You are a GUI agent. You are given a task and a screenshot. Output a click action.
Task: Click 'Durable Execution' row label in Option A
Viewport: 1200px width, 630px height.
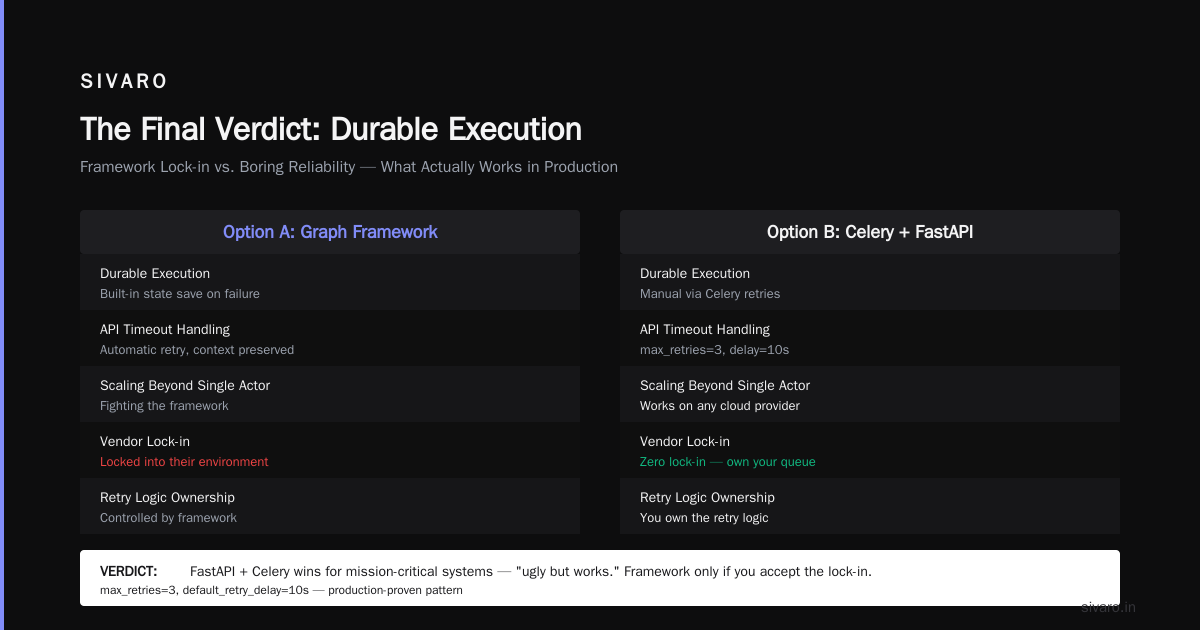[155, 273]
